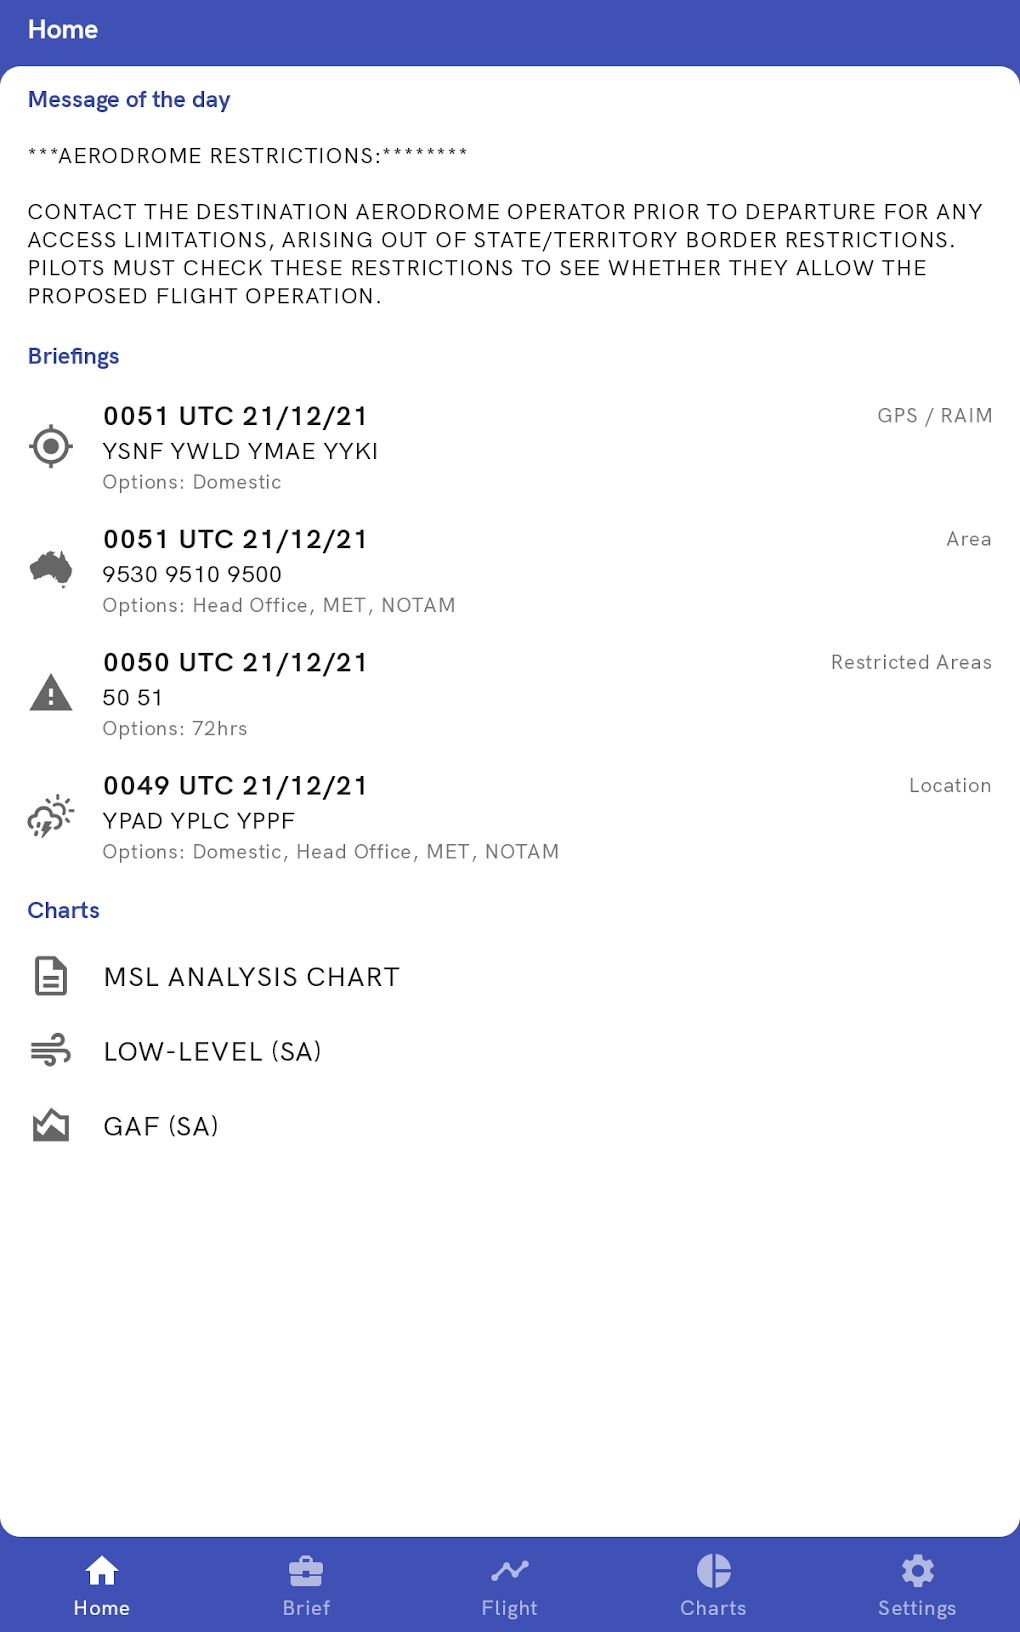1020x1632 pixels.
Task: Open the LOW-LEVEL (SA) chart
Action: tap(212, 1052)
